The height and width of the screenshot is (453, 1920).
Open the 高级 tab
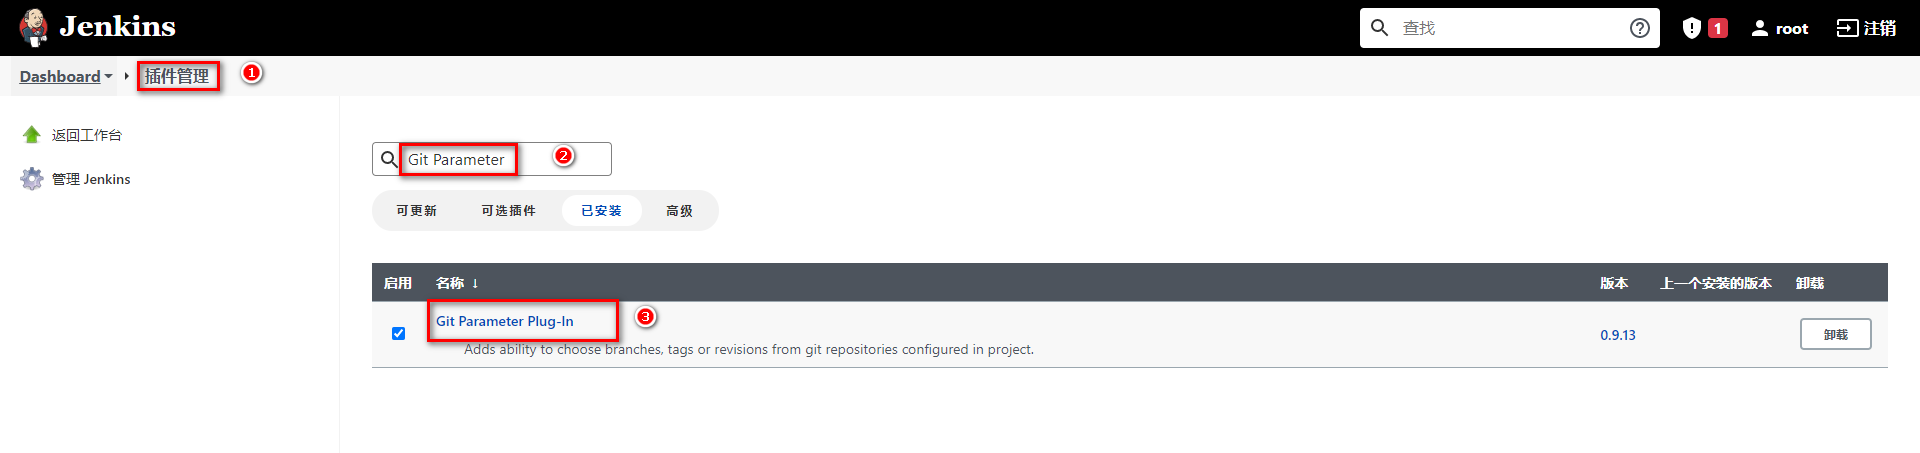[679, 211]
